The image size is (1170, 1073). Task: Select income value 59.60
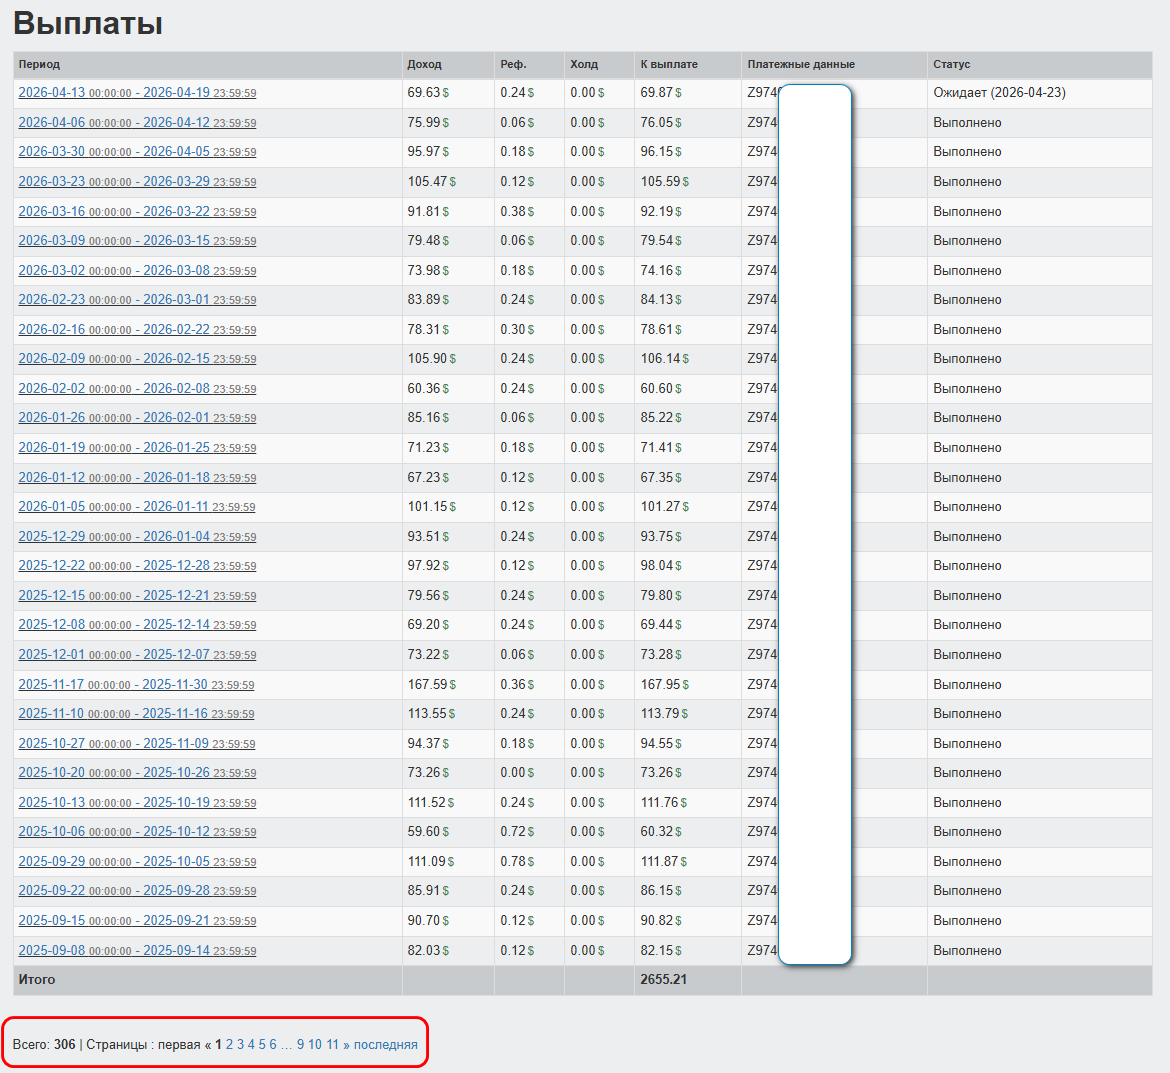428,830
